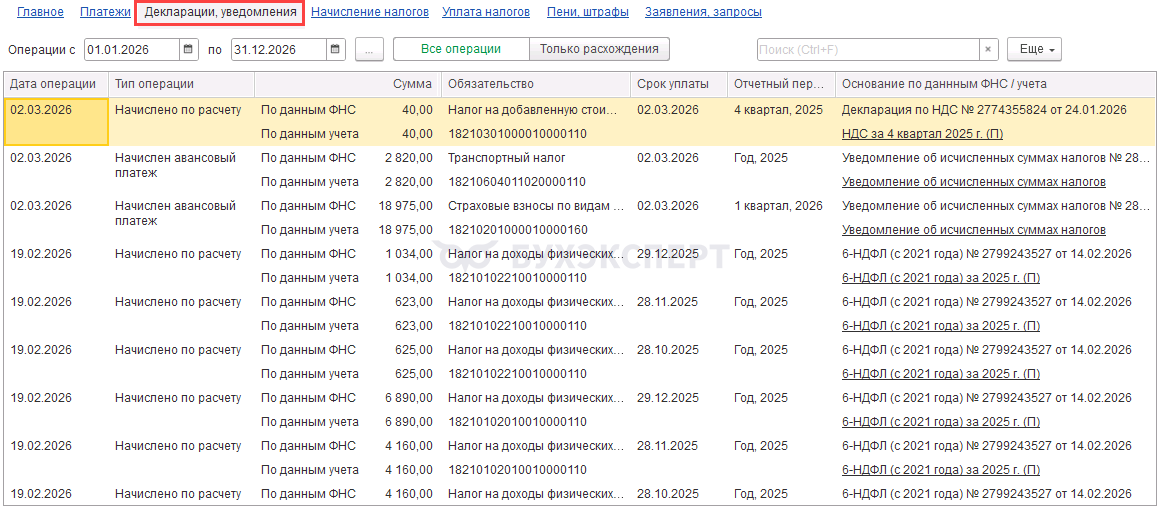
Task: Open link НДС за 4 квартал 2025 г. (П)
Action: (x=923, y=134)
